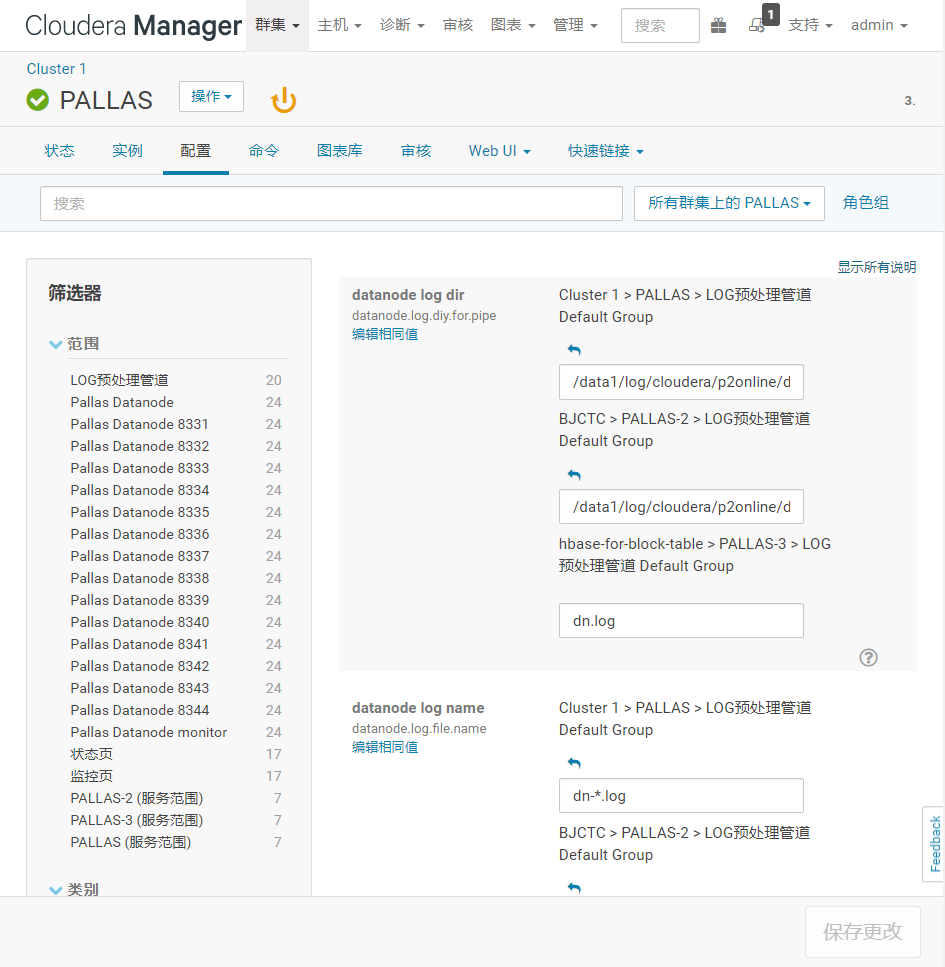Click green health status icon beside PALLAS
The image size is (945, 967).
tap(36, 99)
